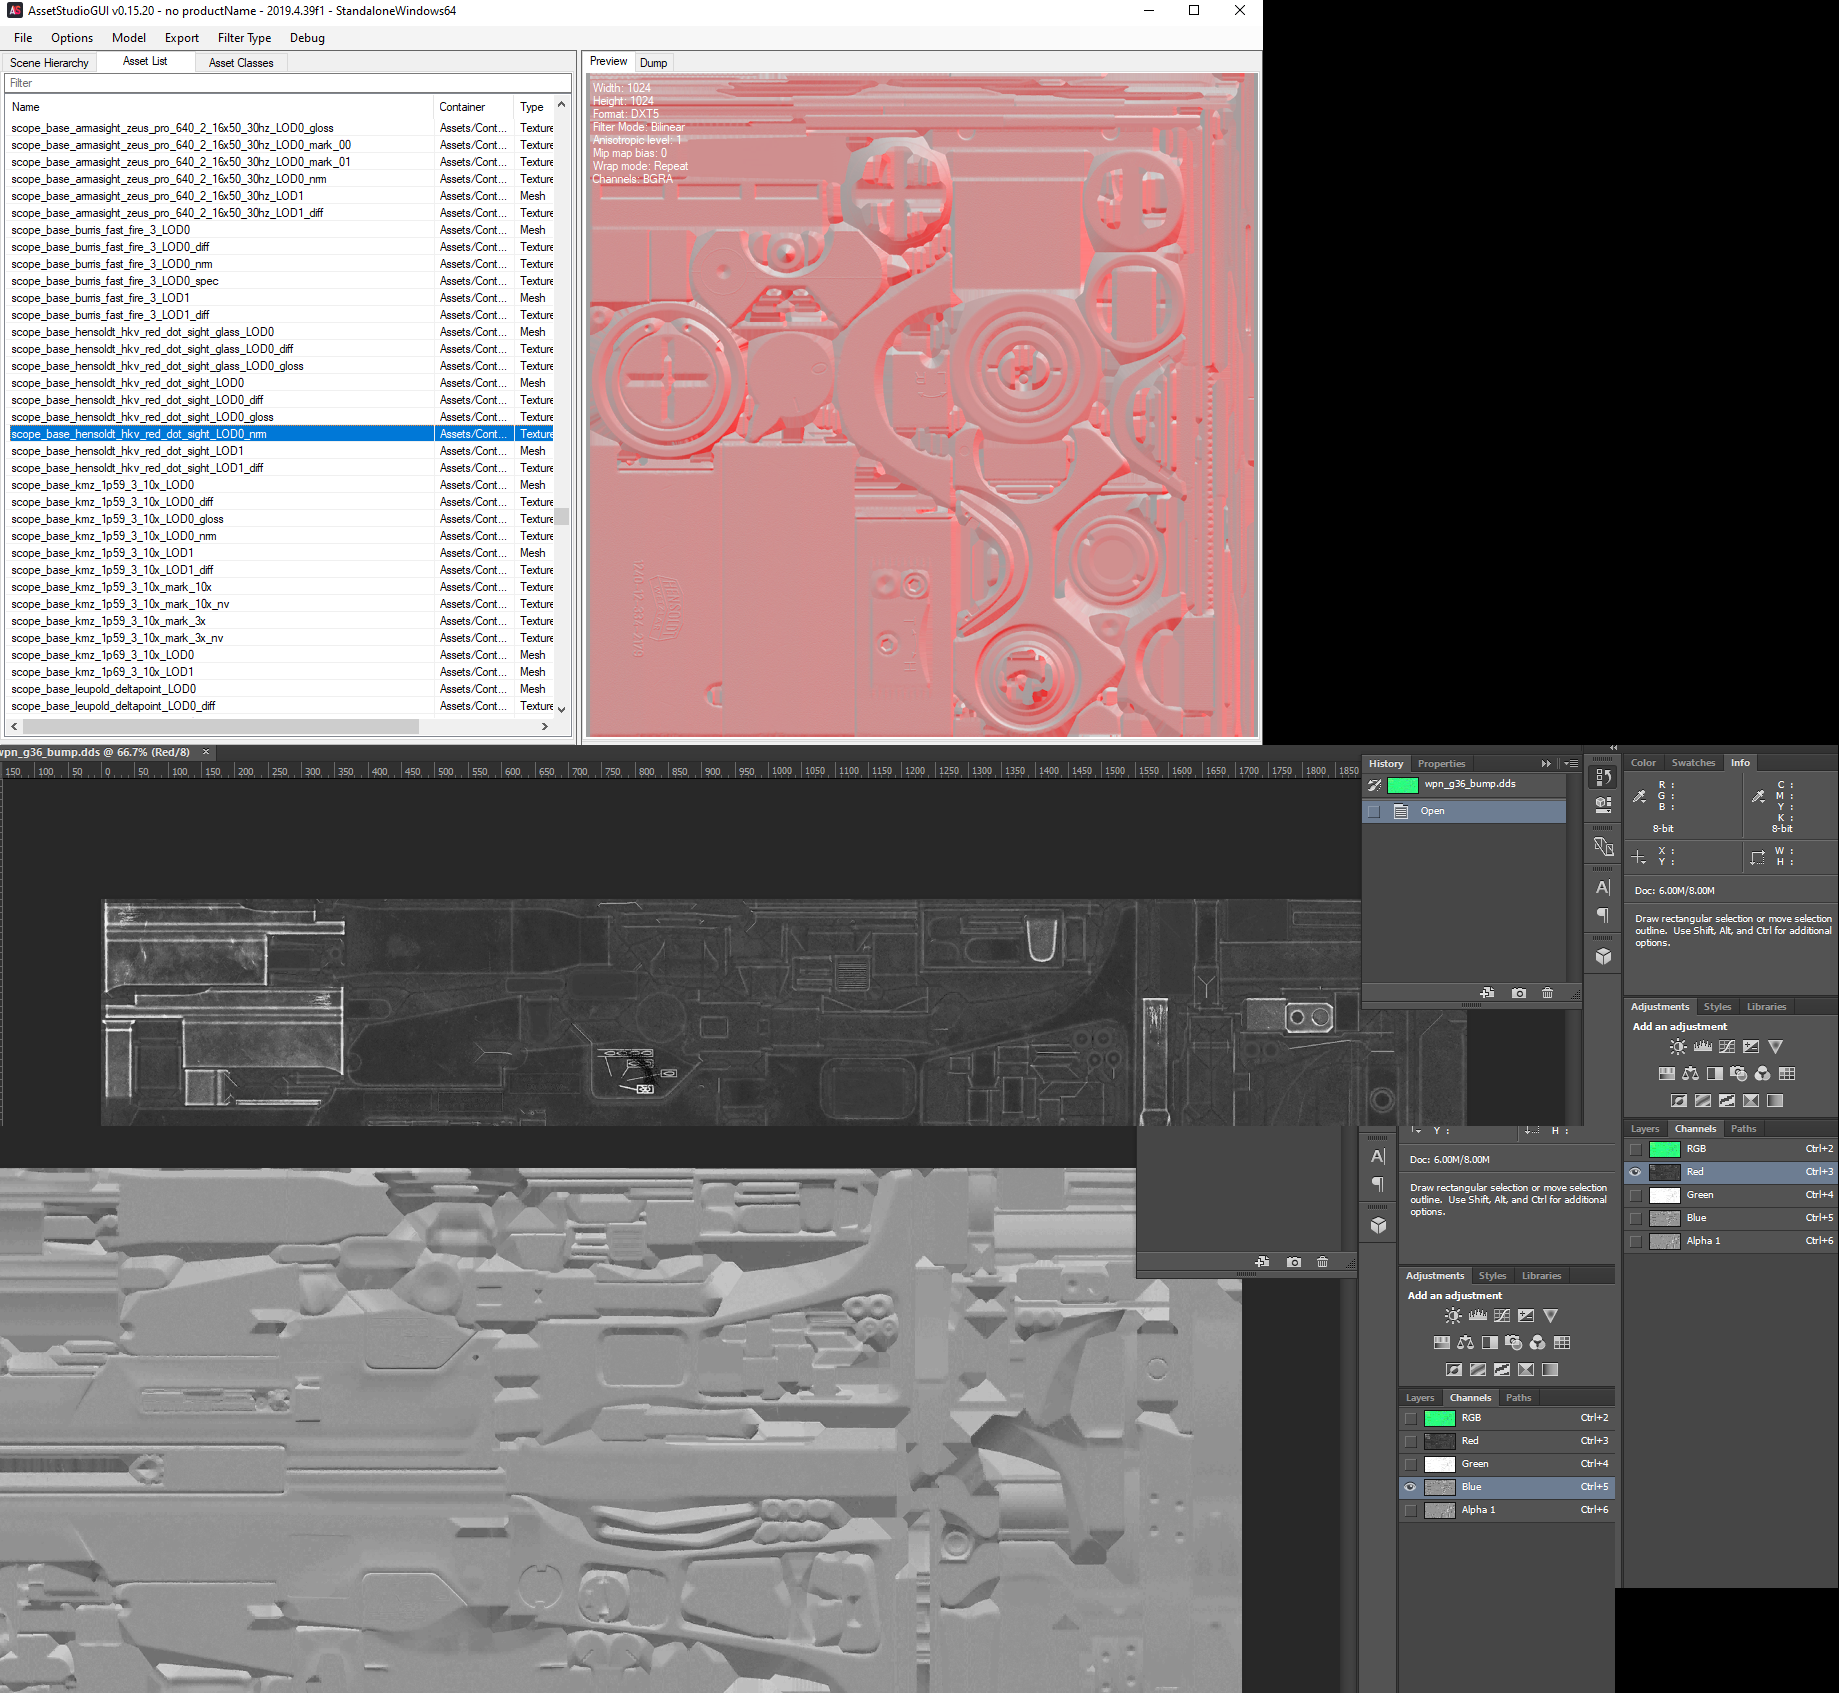Add Gradient Map adjustment in lower Adjustments panel
The image size is (1839, 1693).
pos(1550,1370)
